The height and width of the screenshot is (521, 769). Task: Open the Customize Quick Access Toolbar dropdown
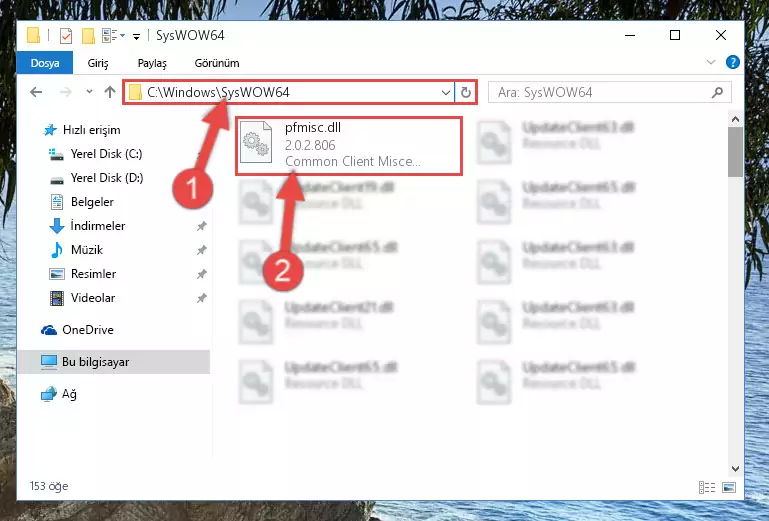pyautogui.click(x=136, y=36)
